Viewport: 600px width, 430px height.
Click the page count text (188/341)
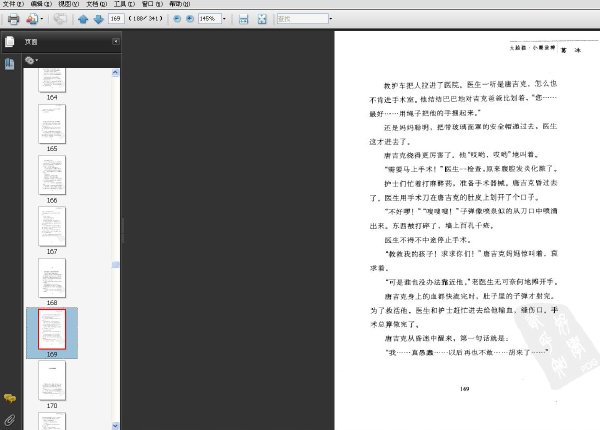point(145,18)
